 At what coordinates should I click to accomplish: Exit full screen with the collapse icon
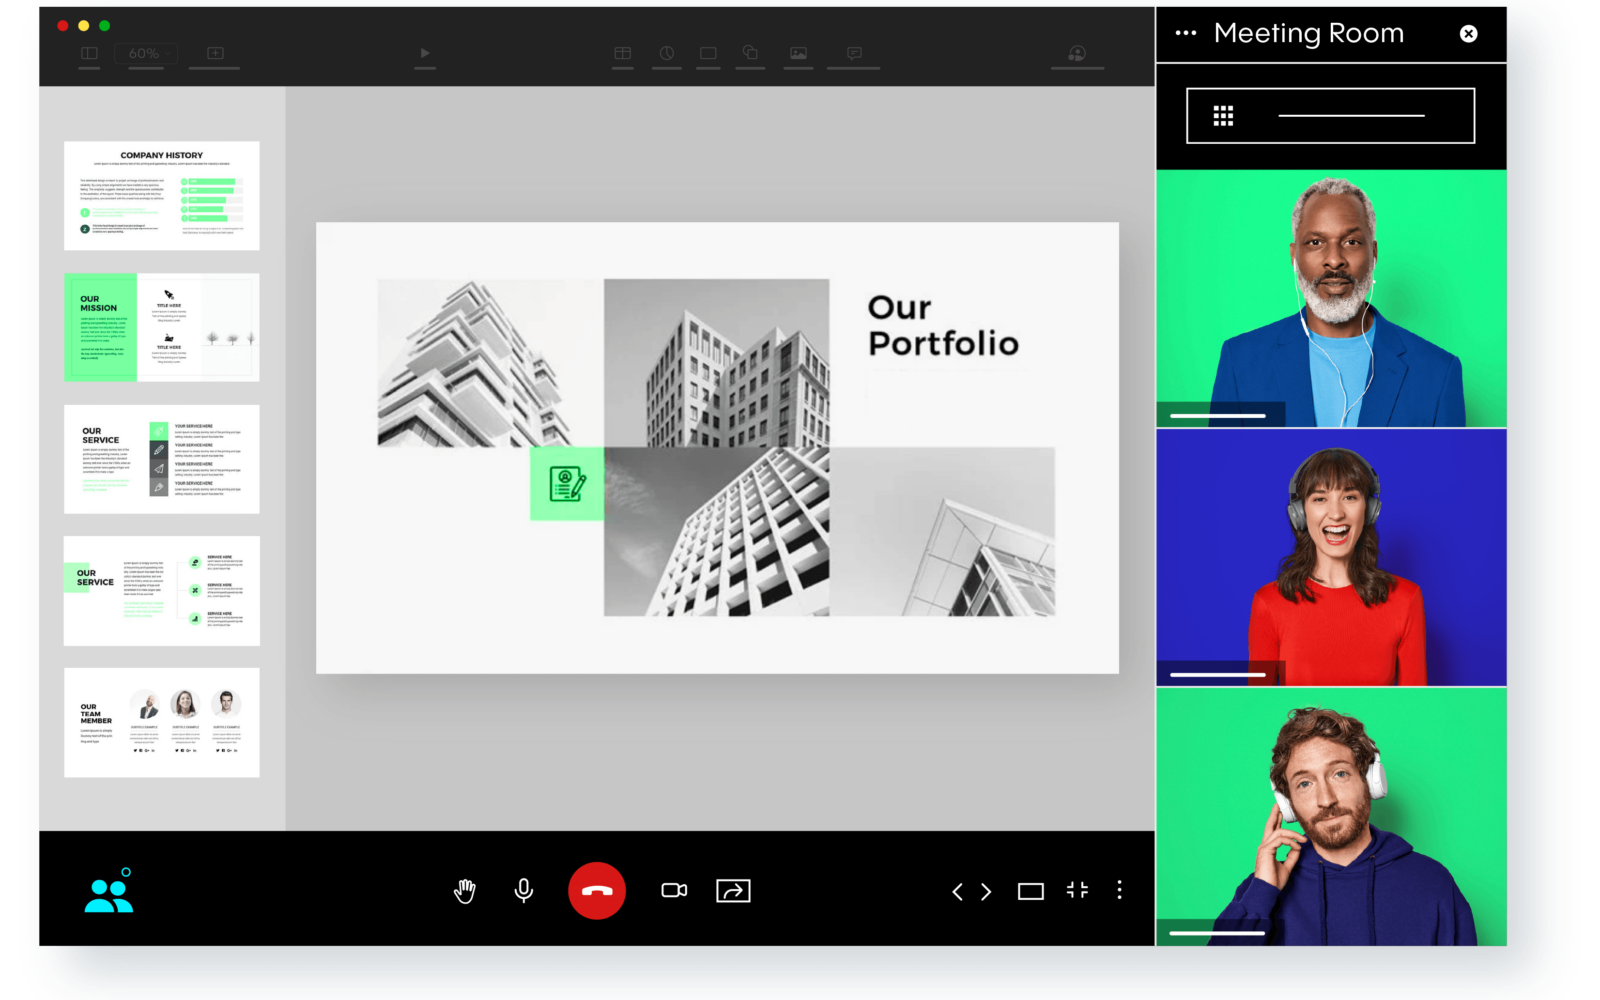(x=1077, y=890)
